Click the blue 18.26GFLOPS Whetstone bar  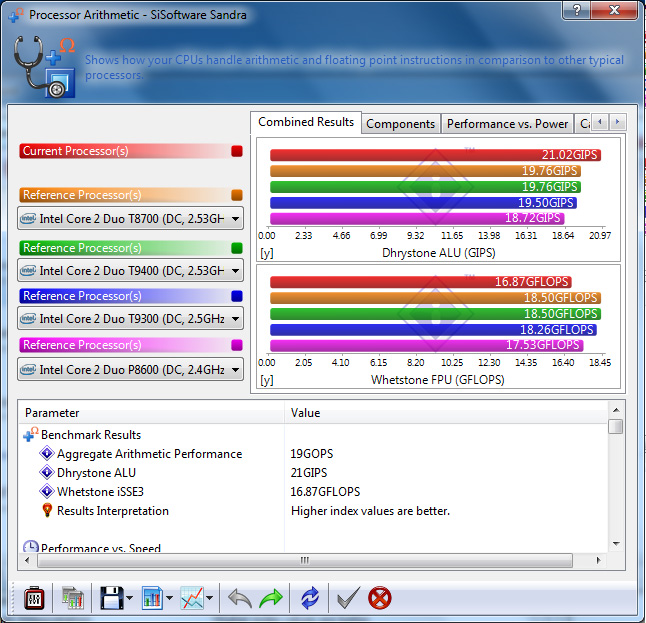(433, 330)
